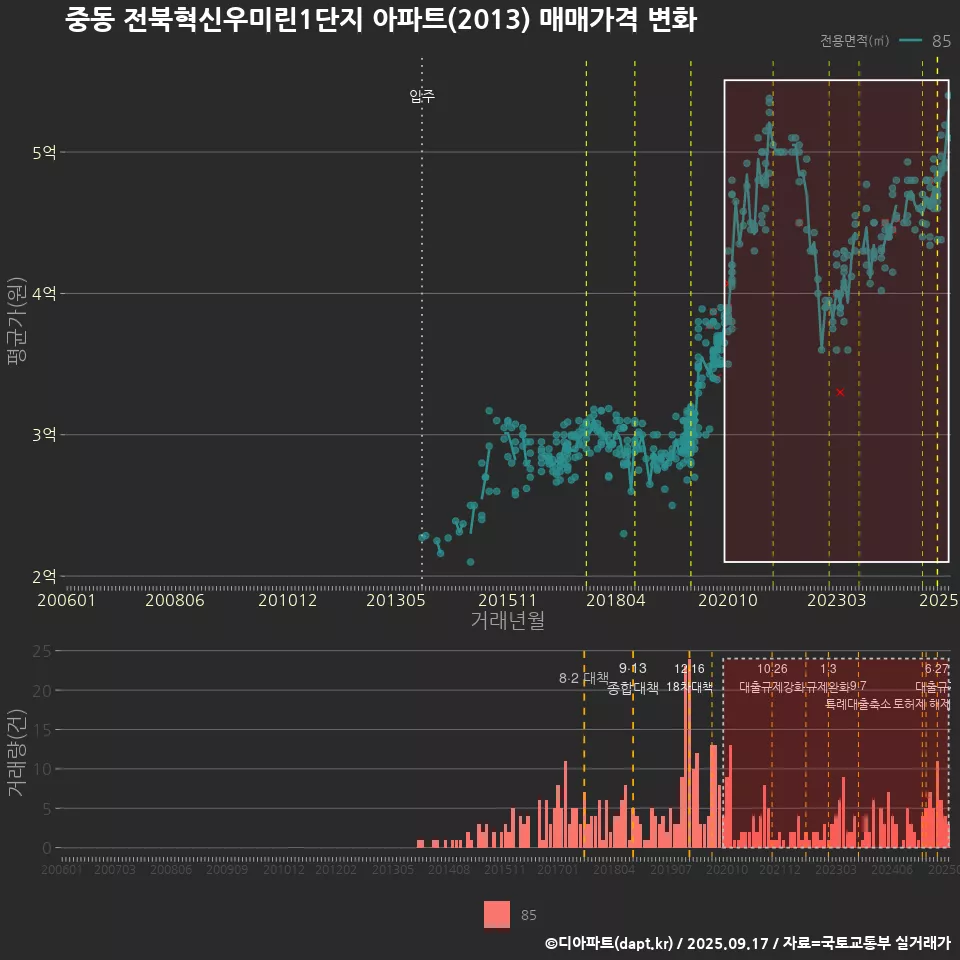
Task: Click the tallest volume bar near 12·16
Action: (689, 754)
